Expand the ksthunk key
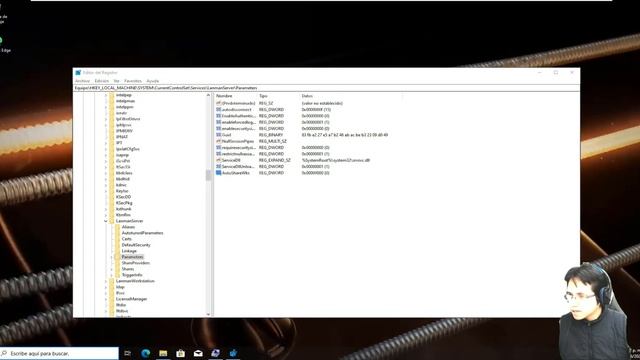The width and height of the screenshot is (640, 360). coord(106,209)
